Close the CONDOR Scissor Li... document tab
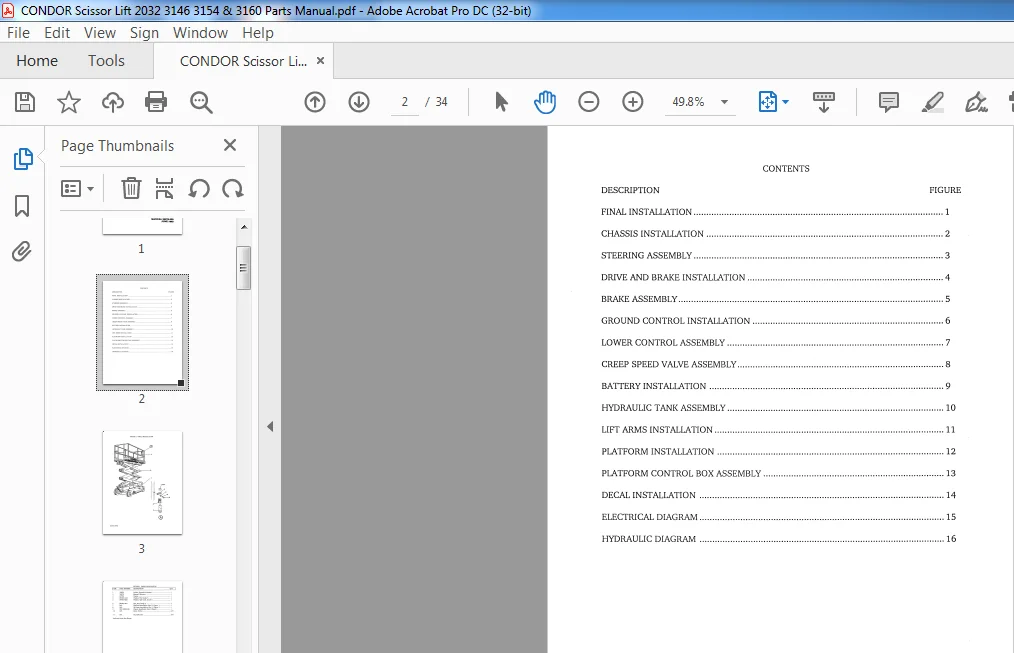 [320, 61]
